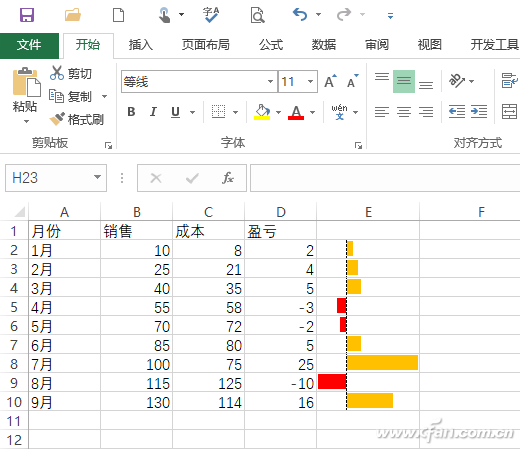Image resolution: width=520 pixels, height=449 pixels.
Task: Open the 字体 dialog launcher
Action: 358,145
